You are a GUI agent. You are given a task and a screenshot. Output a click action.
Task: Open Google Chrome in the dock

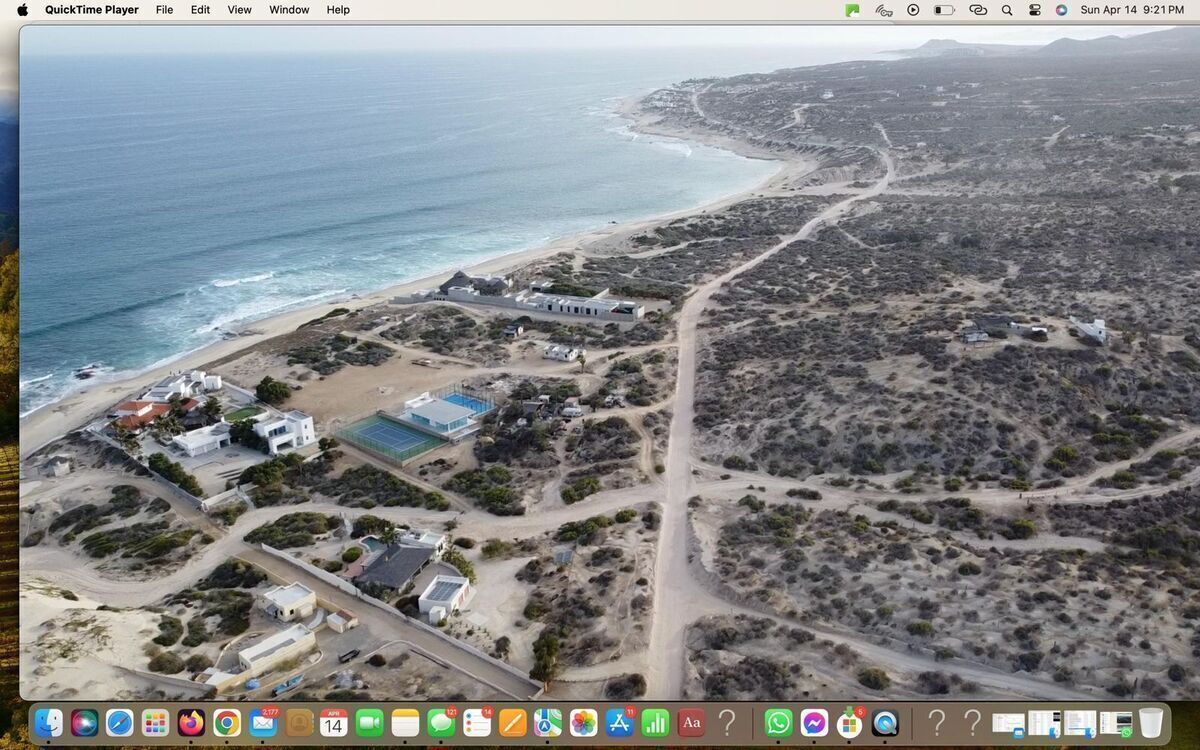tap(227, 722)
